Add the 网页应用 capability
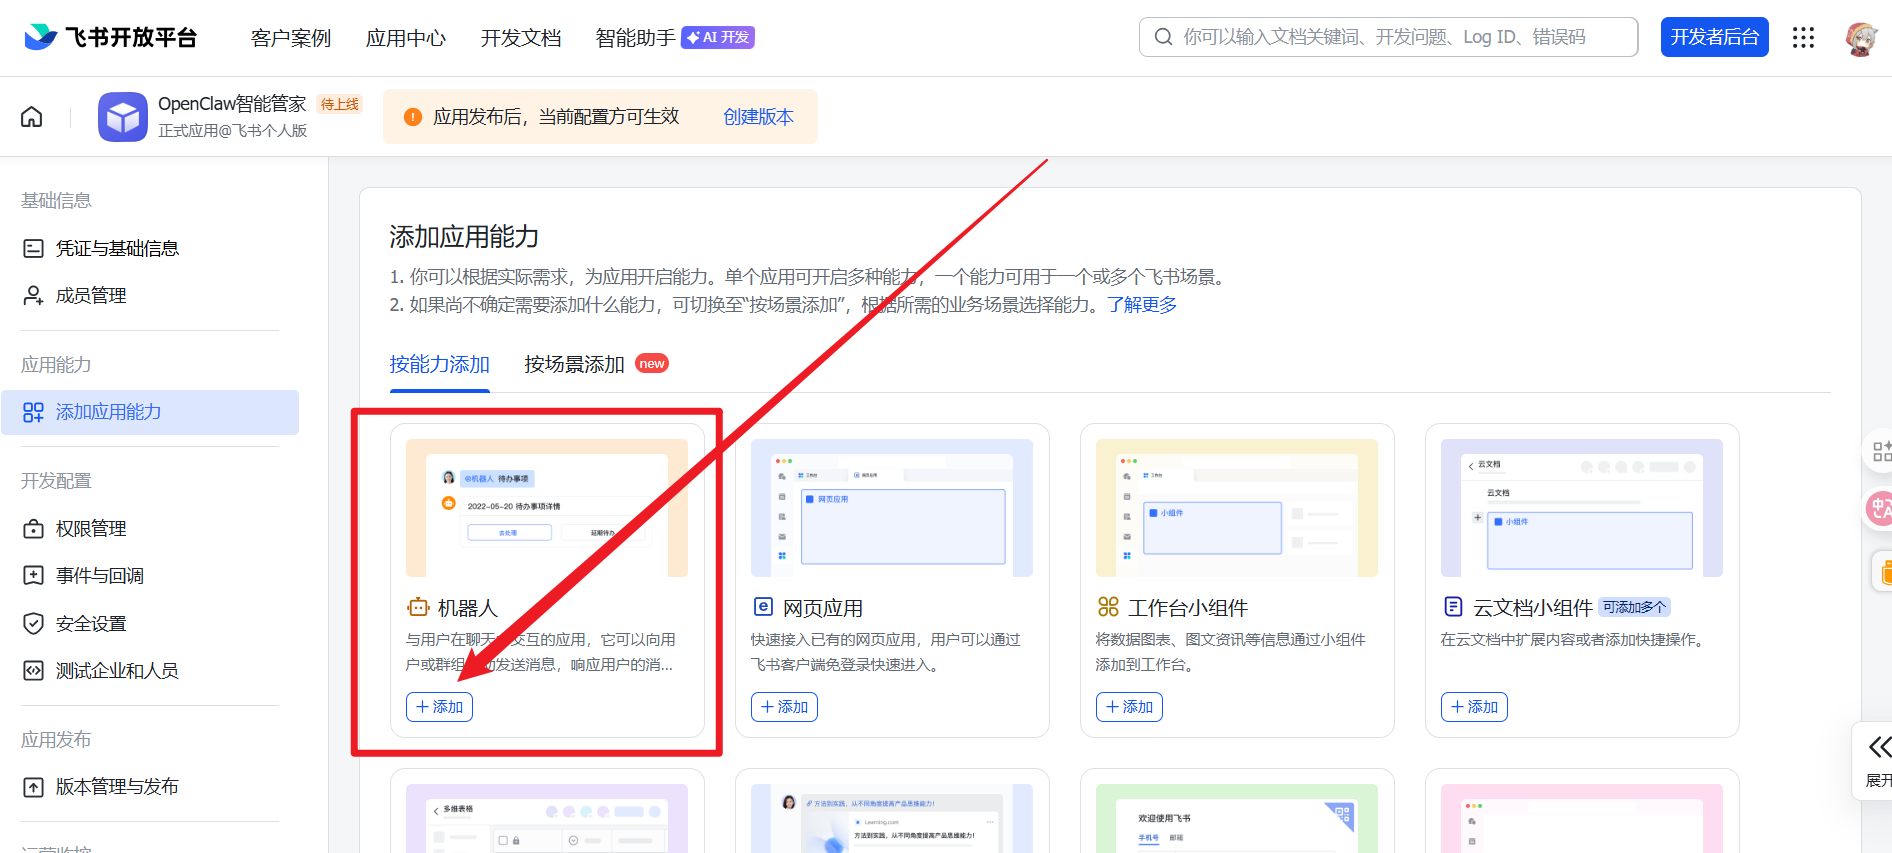The image size is (1892, 853). point(784,707)
